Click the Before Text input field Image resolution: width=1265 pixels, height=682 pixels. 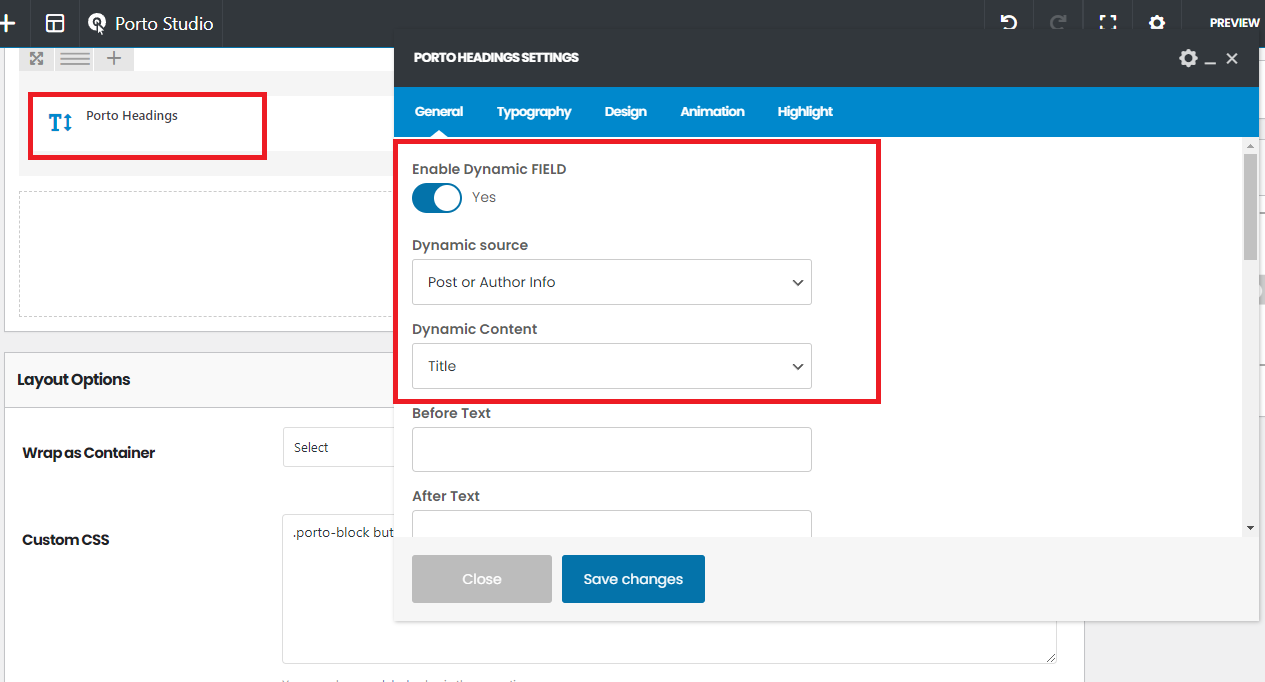click(612, 449)
